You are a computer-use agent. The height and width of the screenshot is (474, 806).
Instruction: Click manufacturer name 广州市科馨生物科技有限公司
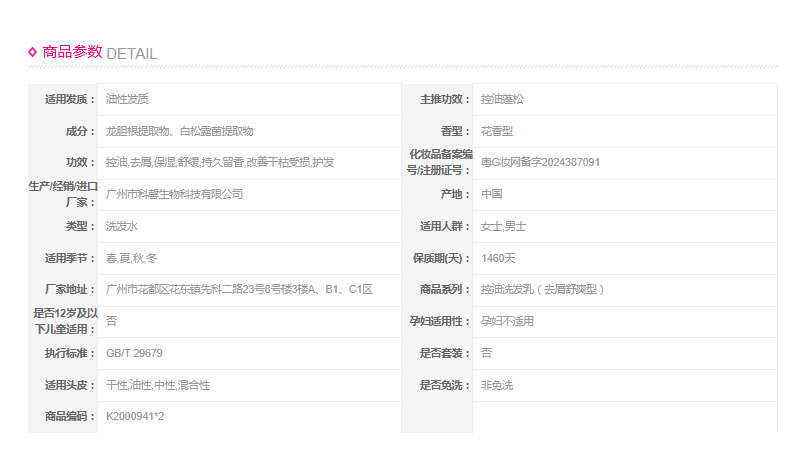pos(174,194)
